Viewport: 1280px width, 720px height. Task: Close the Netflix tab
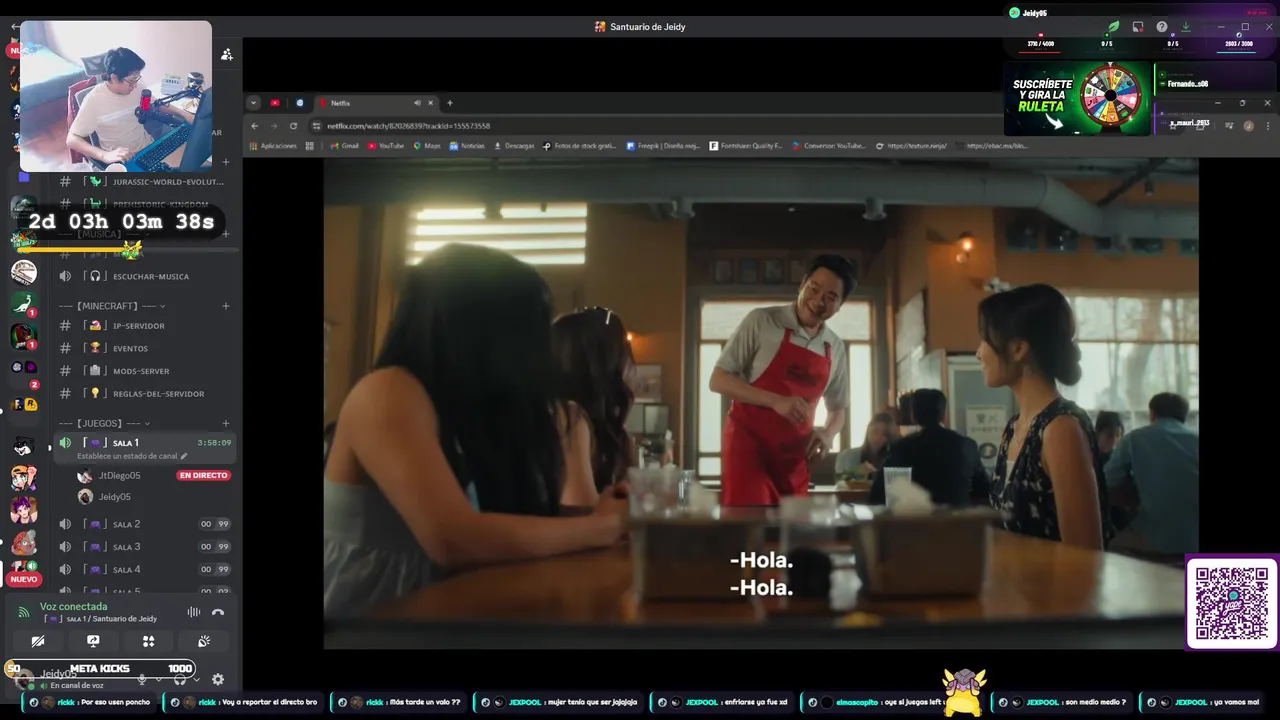(431, 103)
